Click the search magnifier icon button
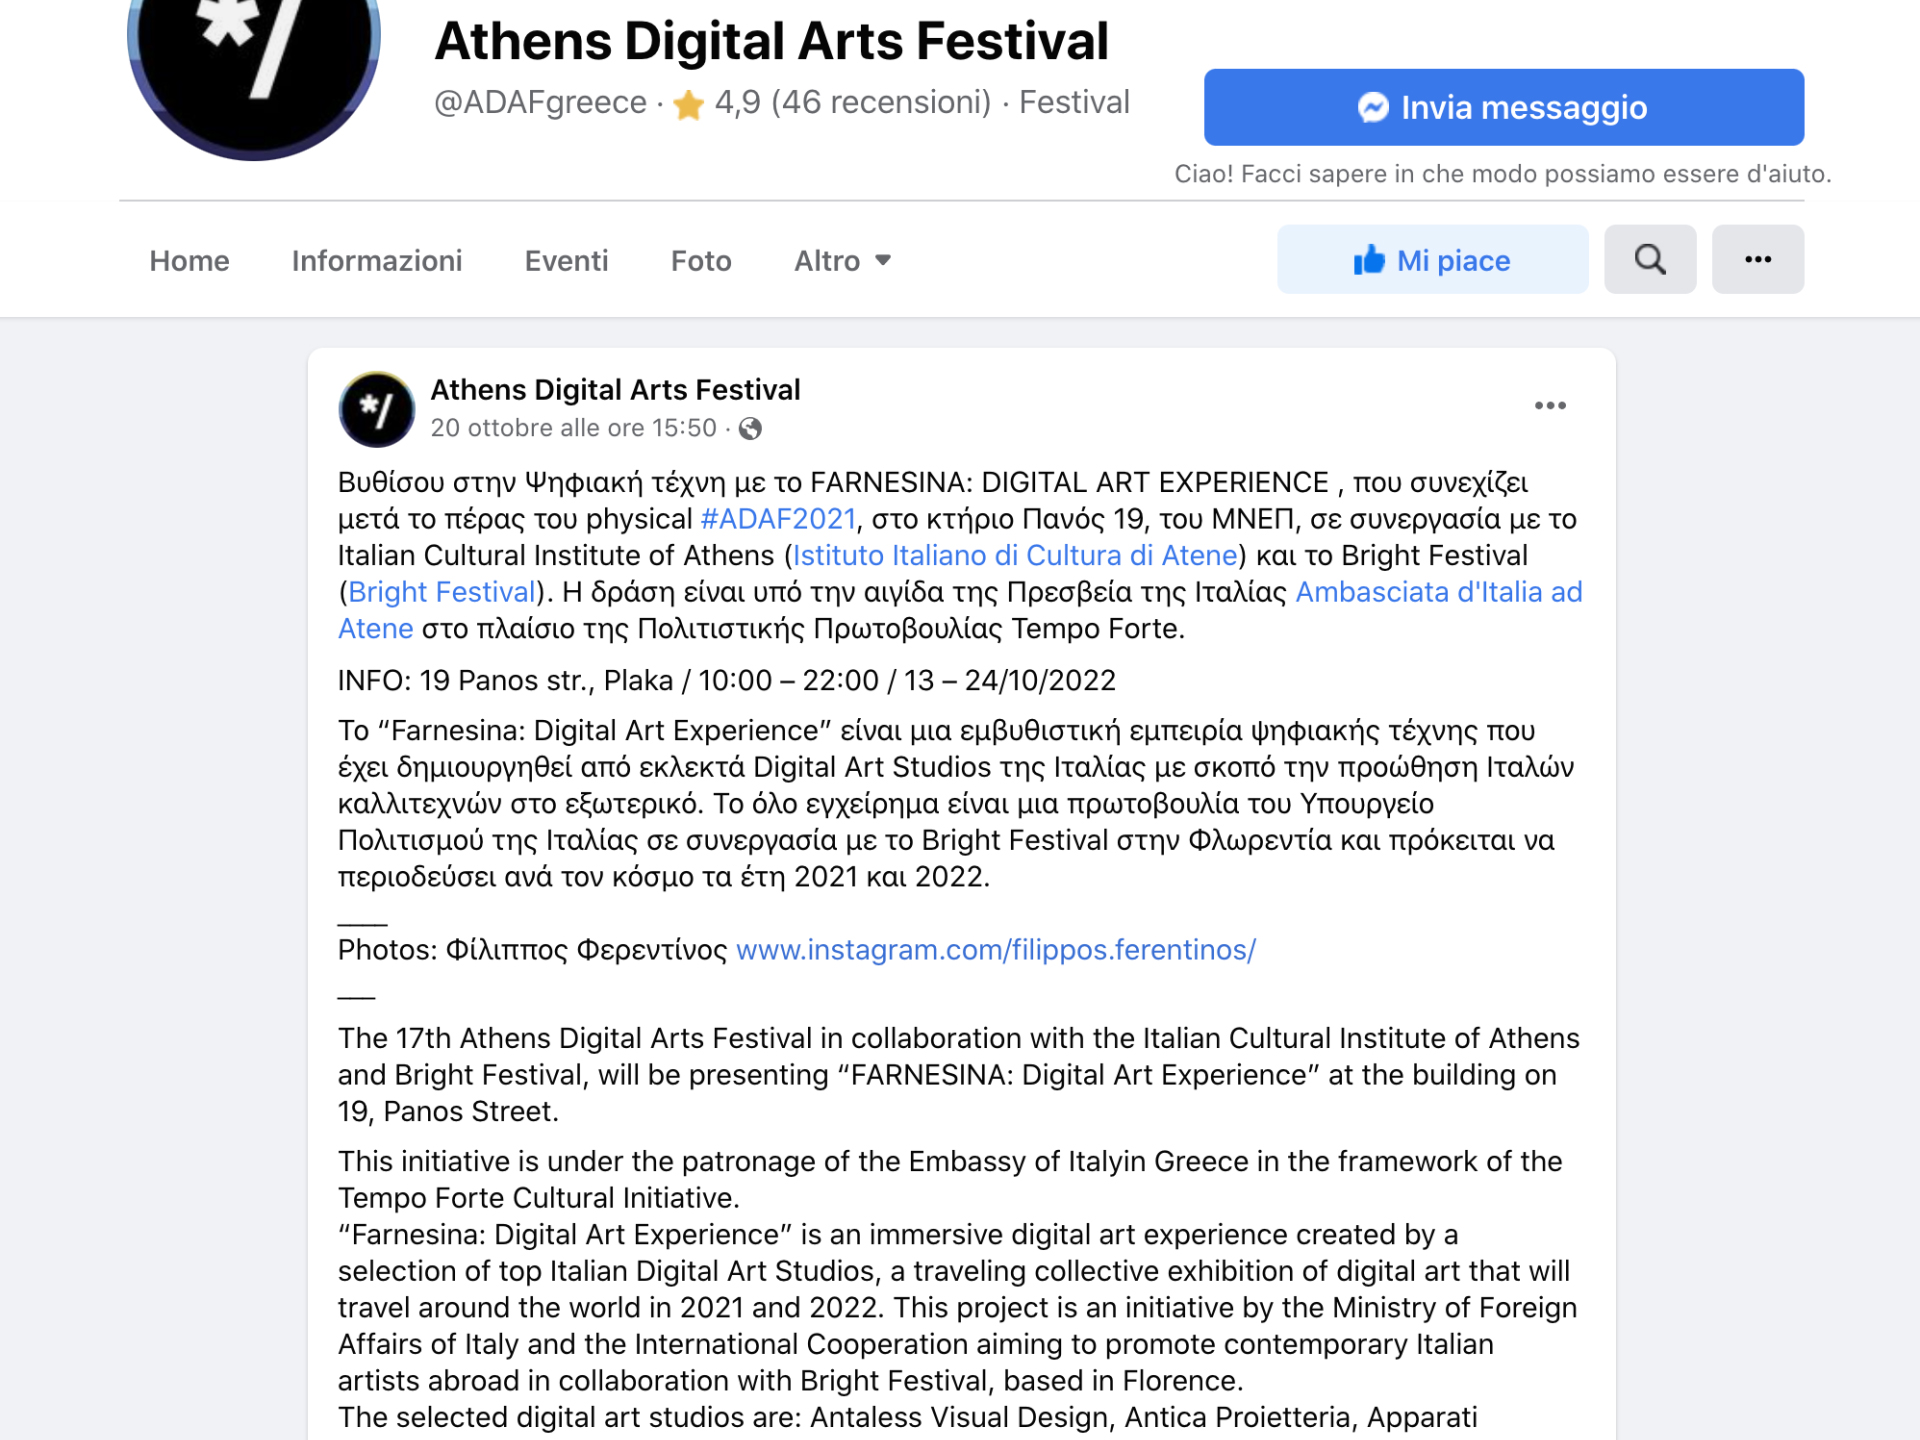 (x=1649, y=260)
